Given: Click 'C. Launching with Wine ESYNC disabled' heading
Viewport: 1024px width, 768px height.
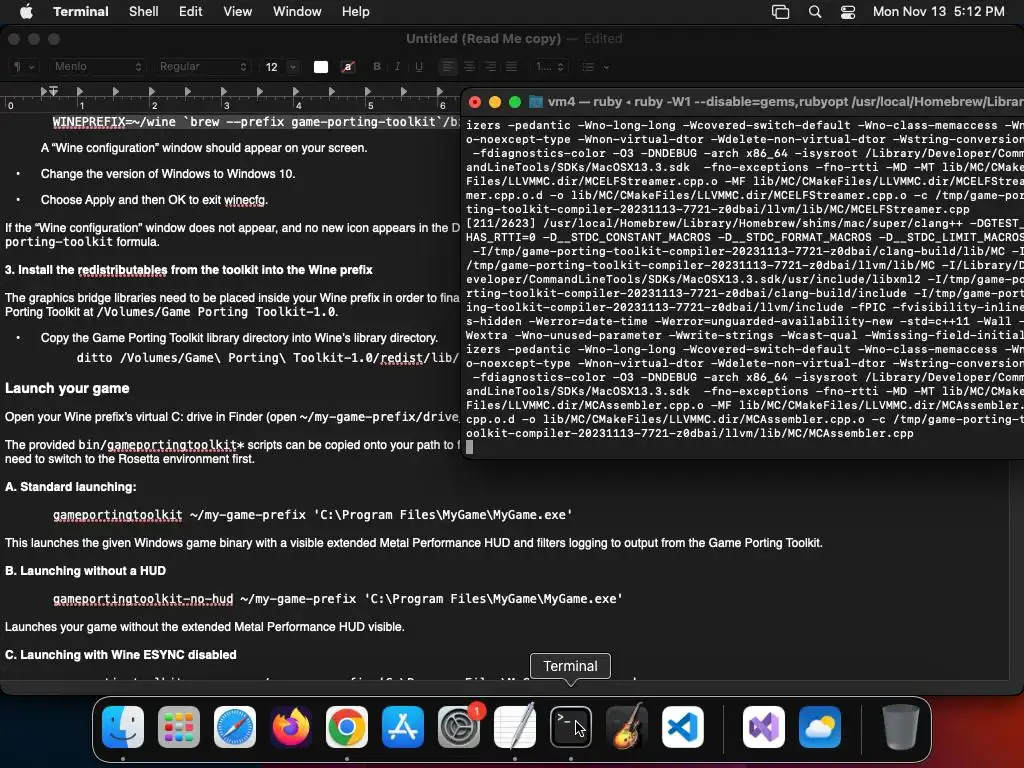Looking at the screenshot, I should click(120, 655).
